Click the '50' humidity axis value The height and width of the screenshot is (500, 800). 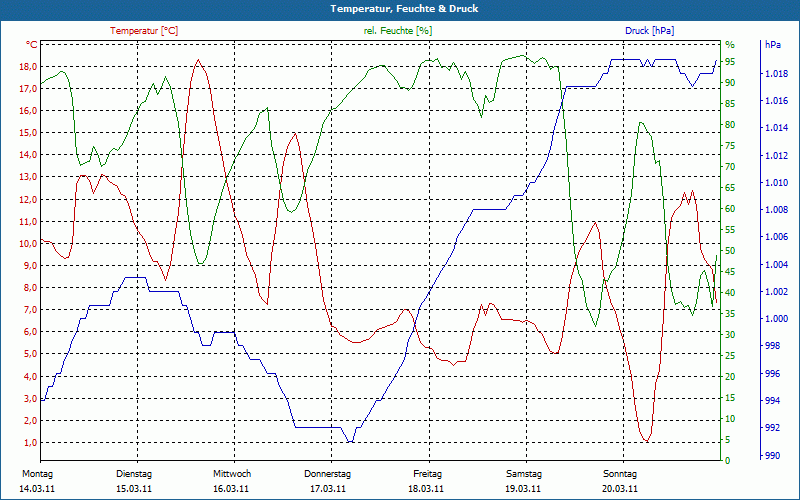tap(730, 251)
